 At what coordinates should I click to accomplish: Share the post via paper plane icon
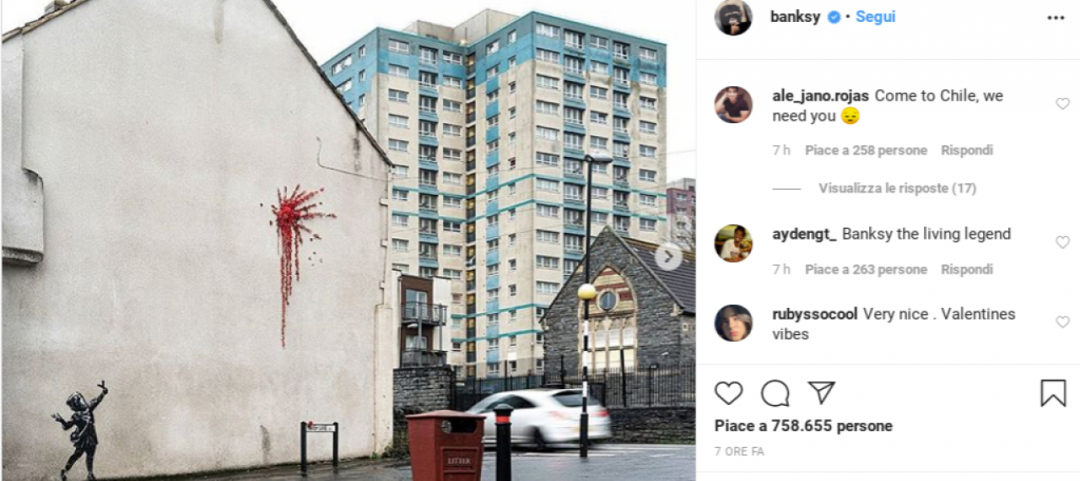point(821,393)
